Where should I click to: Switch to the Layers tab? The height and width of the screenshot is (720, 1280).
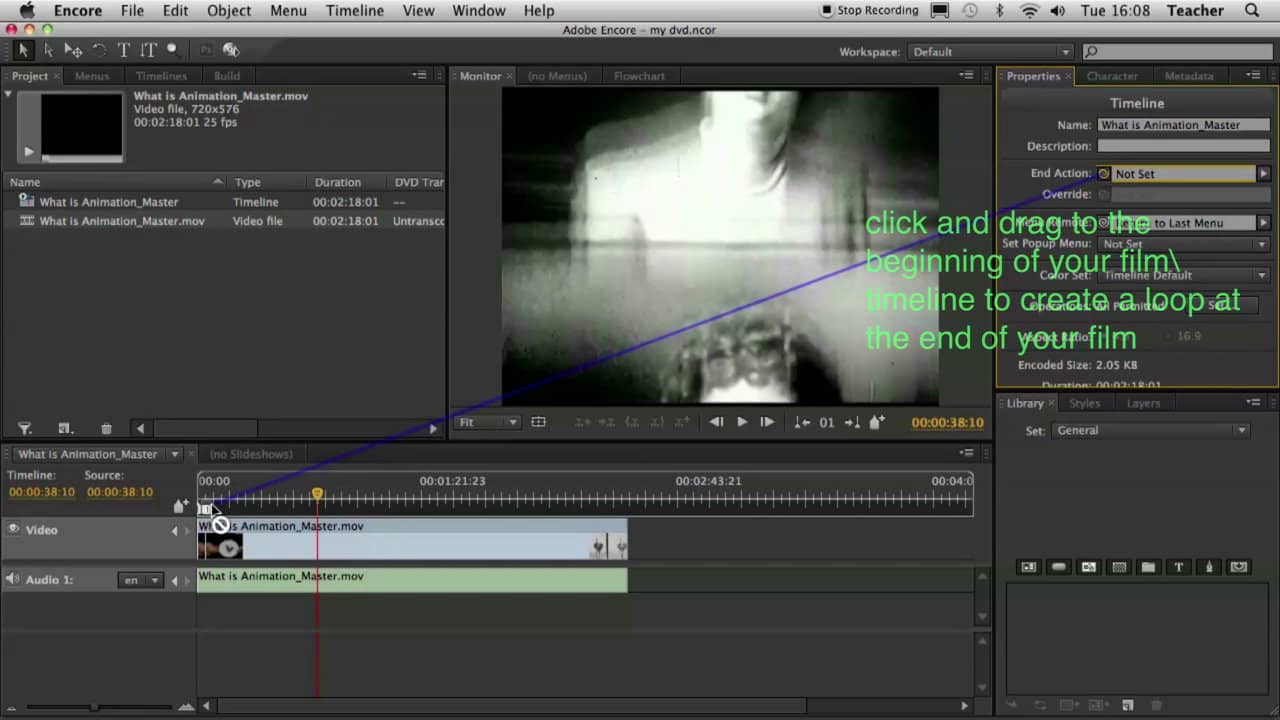coord(1143,403)
